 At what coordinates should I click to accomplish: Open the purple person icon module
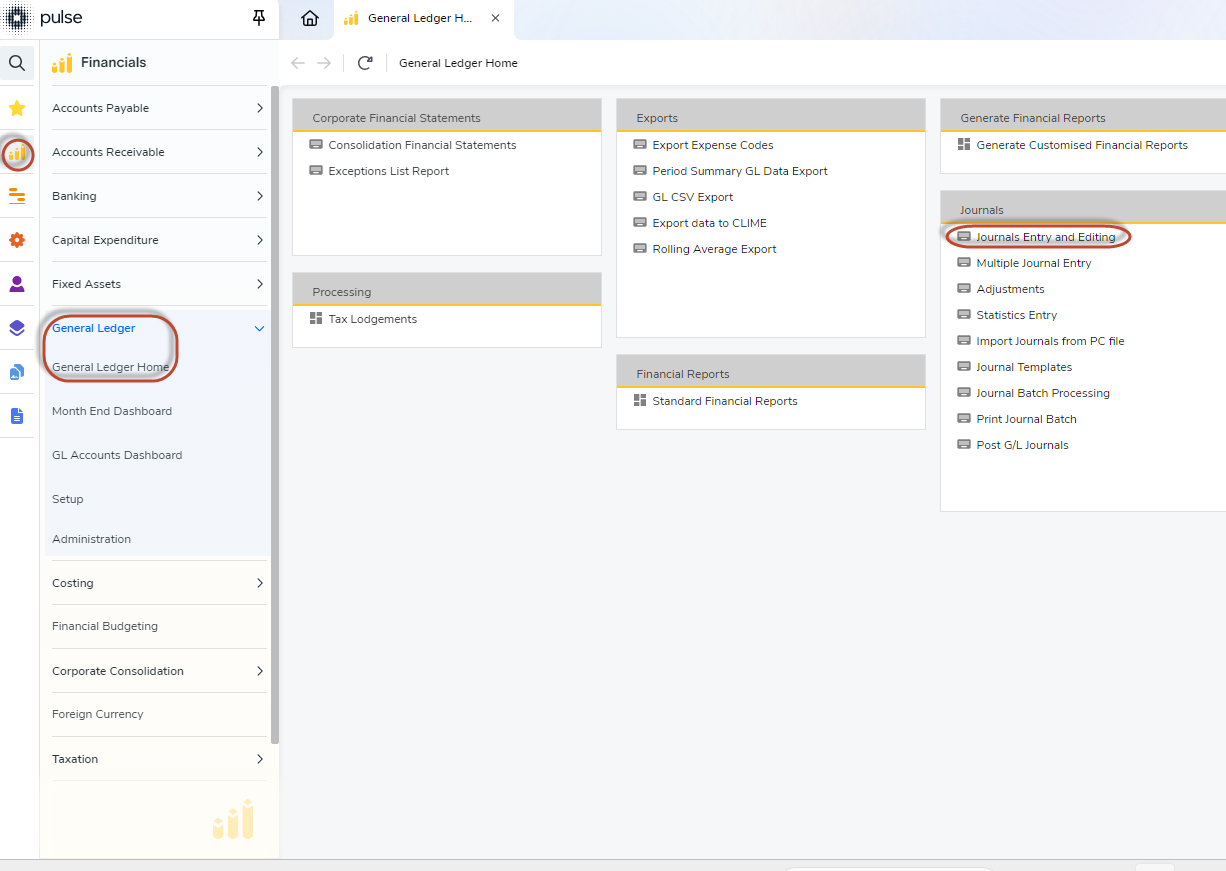pos(17,284)
